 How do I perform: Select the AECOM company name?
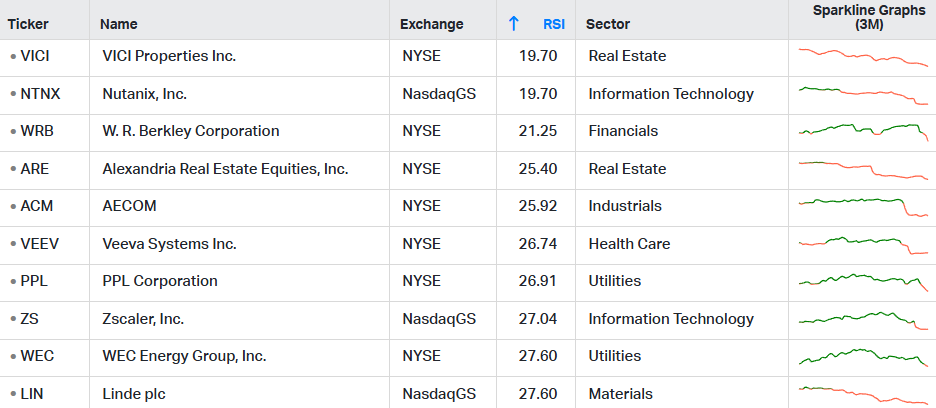pos(130,206)
